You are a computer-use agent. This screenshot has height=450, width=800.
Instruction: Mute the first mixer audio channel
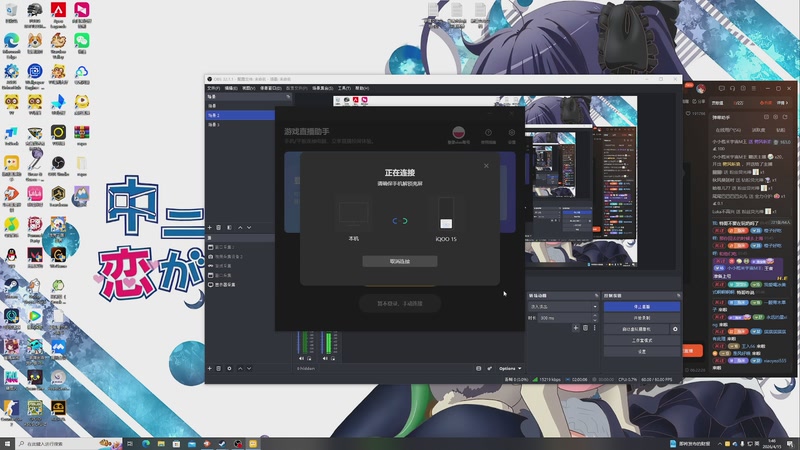tap(302, 359)
